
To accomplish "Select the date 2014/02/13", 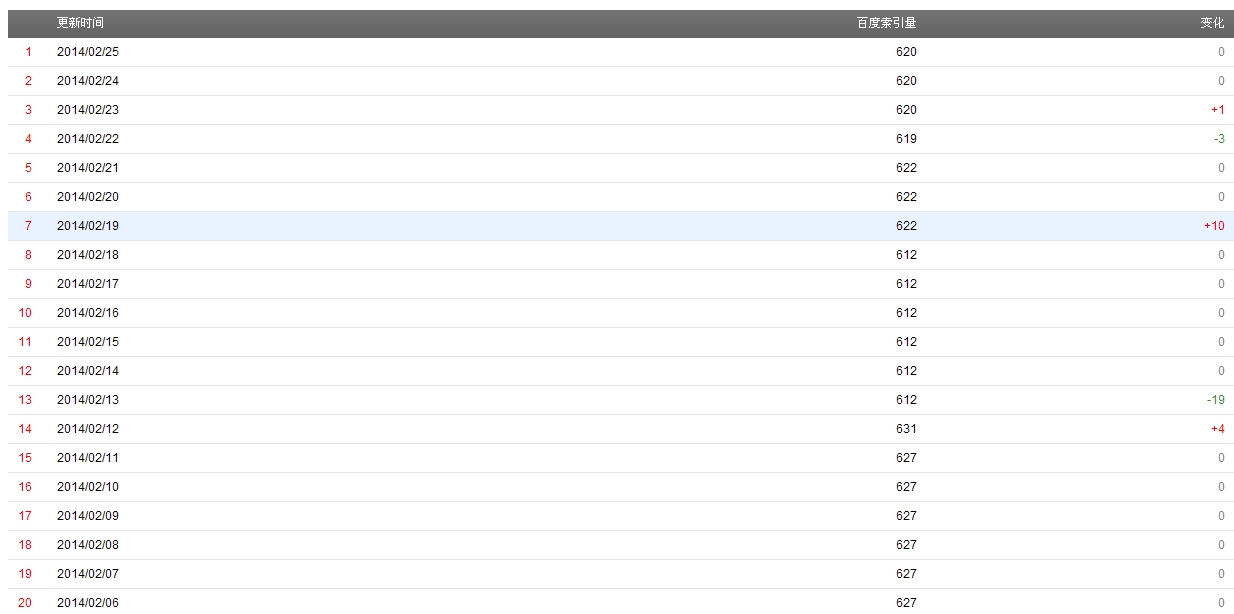I will (x=88, y=400).
